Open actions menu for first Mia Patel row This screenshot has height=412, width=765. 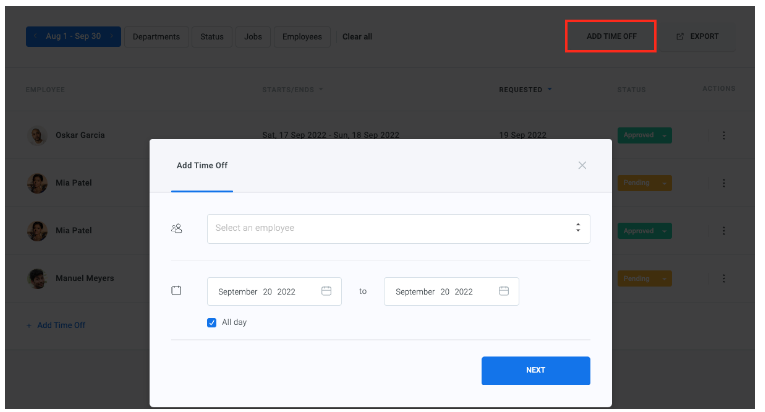point(724,183)
